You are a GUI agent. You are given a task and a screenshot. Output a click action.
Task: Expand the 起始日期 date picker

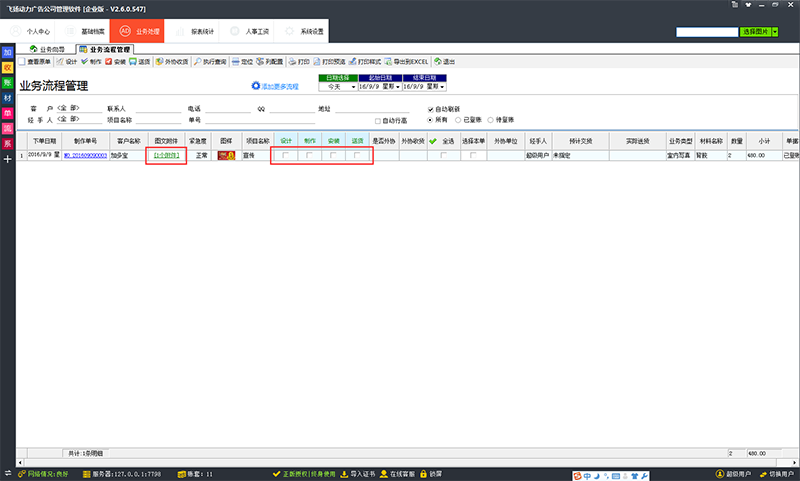click(398, 86)
